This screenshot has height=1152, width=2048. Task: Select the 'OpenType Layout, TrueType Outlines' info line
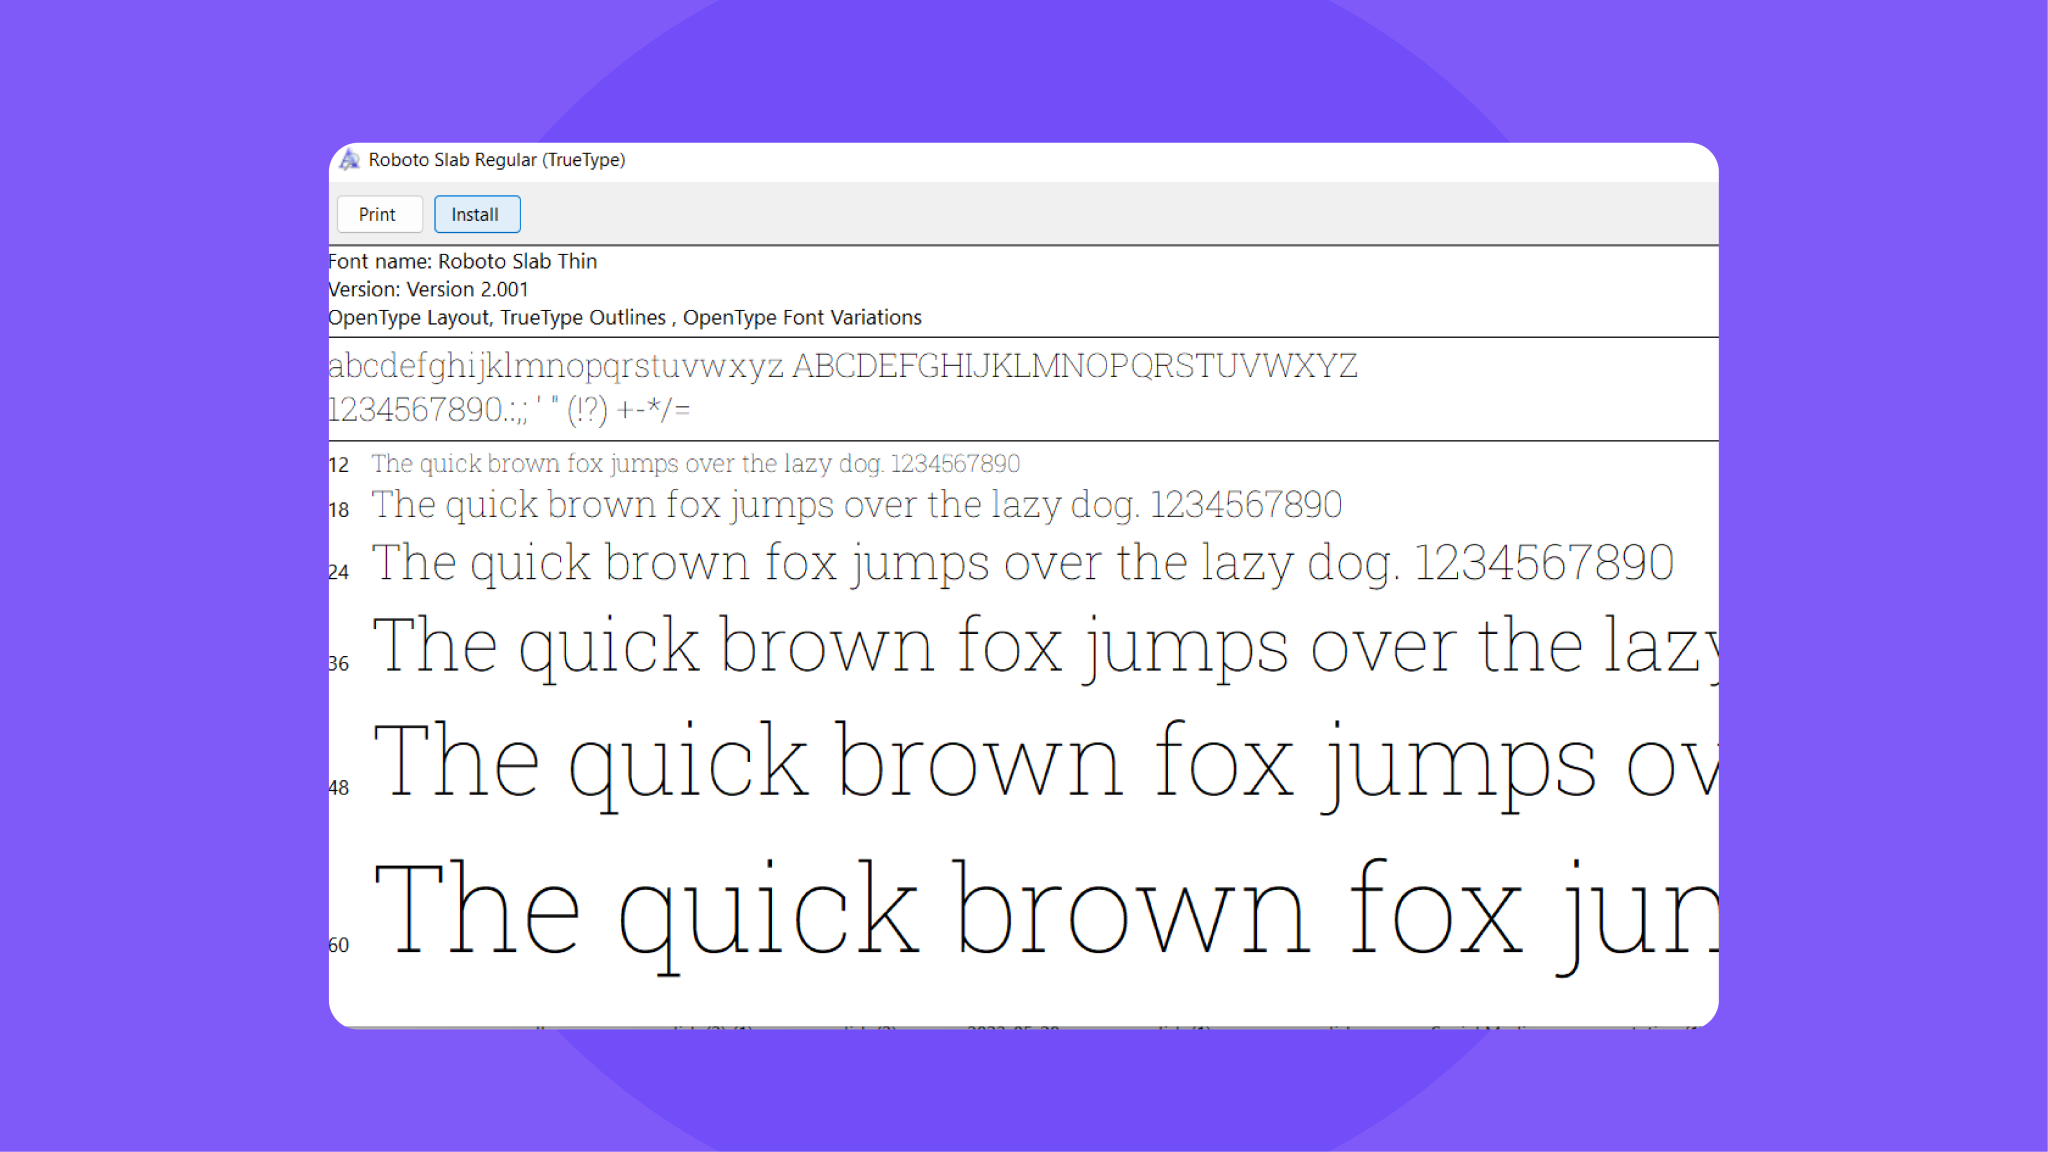pyautogui.click(x=625, y=317)
